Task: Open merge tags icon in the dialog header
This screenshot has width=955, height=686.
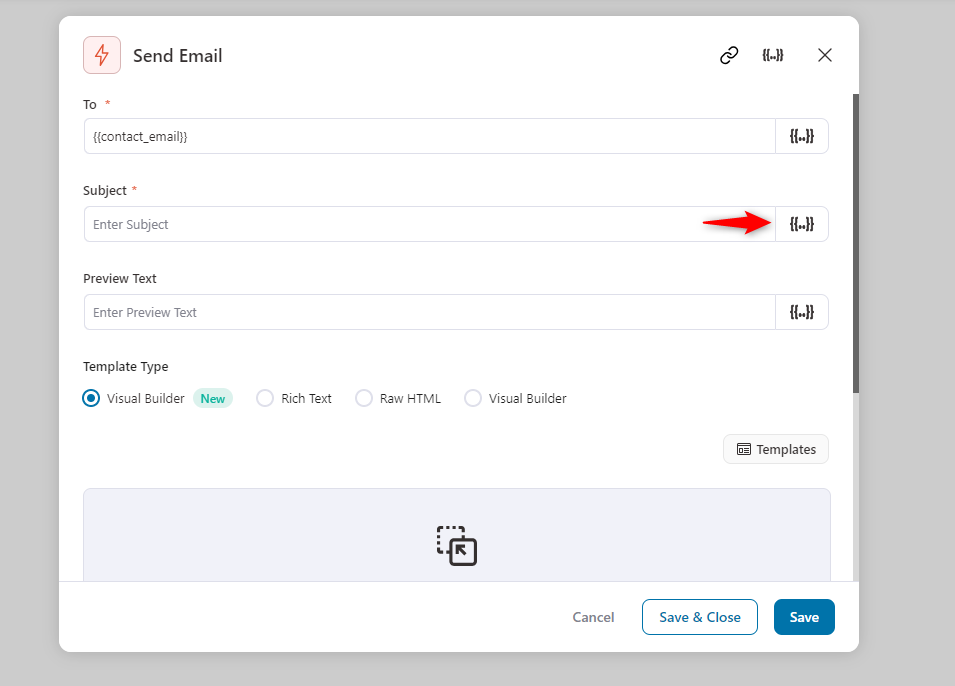Action: 773,55
